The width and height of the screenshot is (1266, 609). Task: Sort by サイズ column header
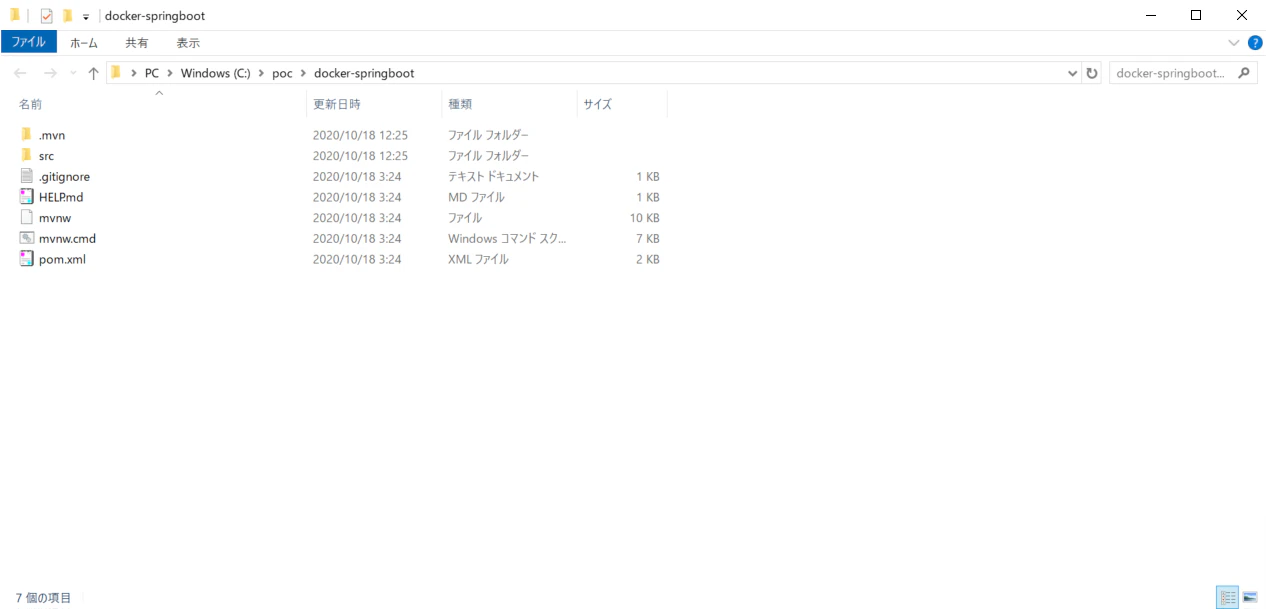tap(622, 104)
